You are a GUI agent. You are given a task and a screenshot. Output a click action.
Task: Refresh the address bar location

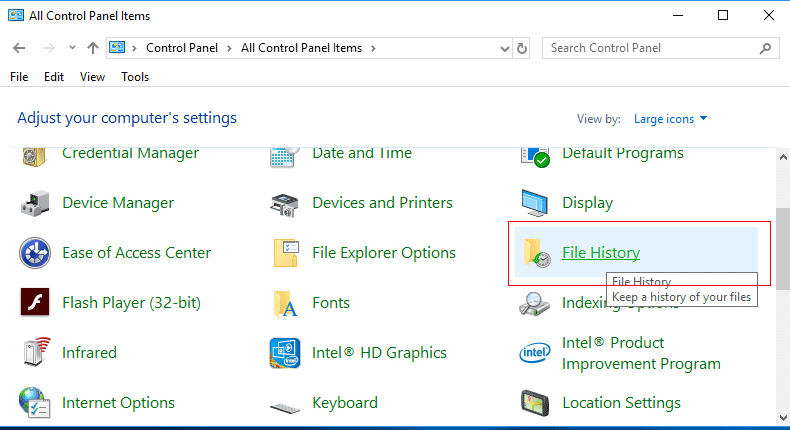coord(522,48)
